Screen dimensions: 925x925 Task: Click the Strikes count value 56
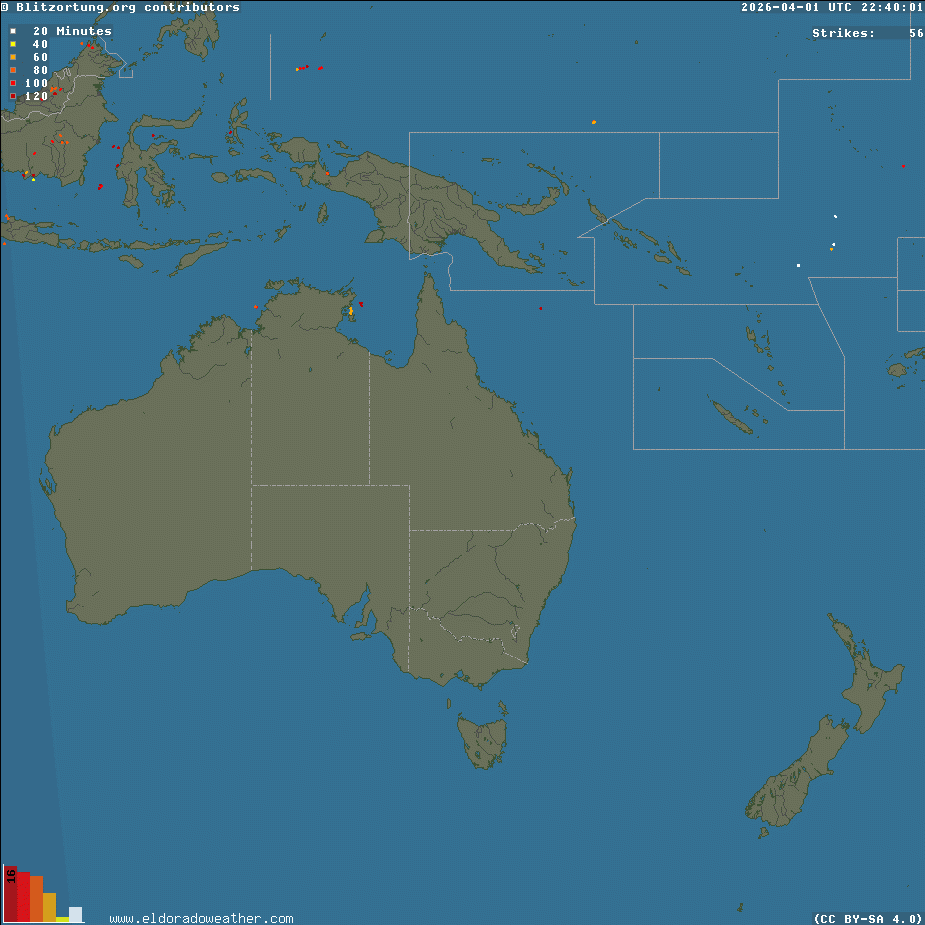pos(915,33)
